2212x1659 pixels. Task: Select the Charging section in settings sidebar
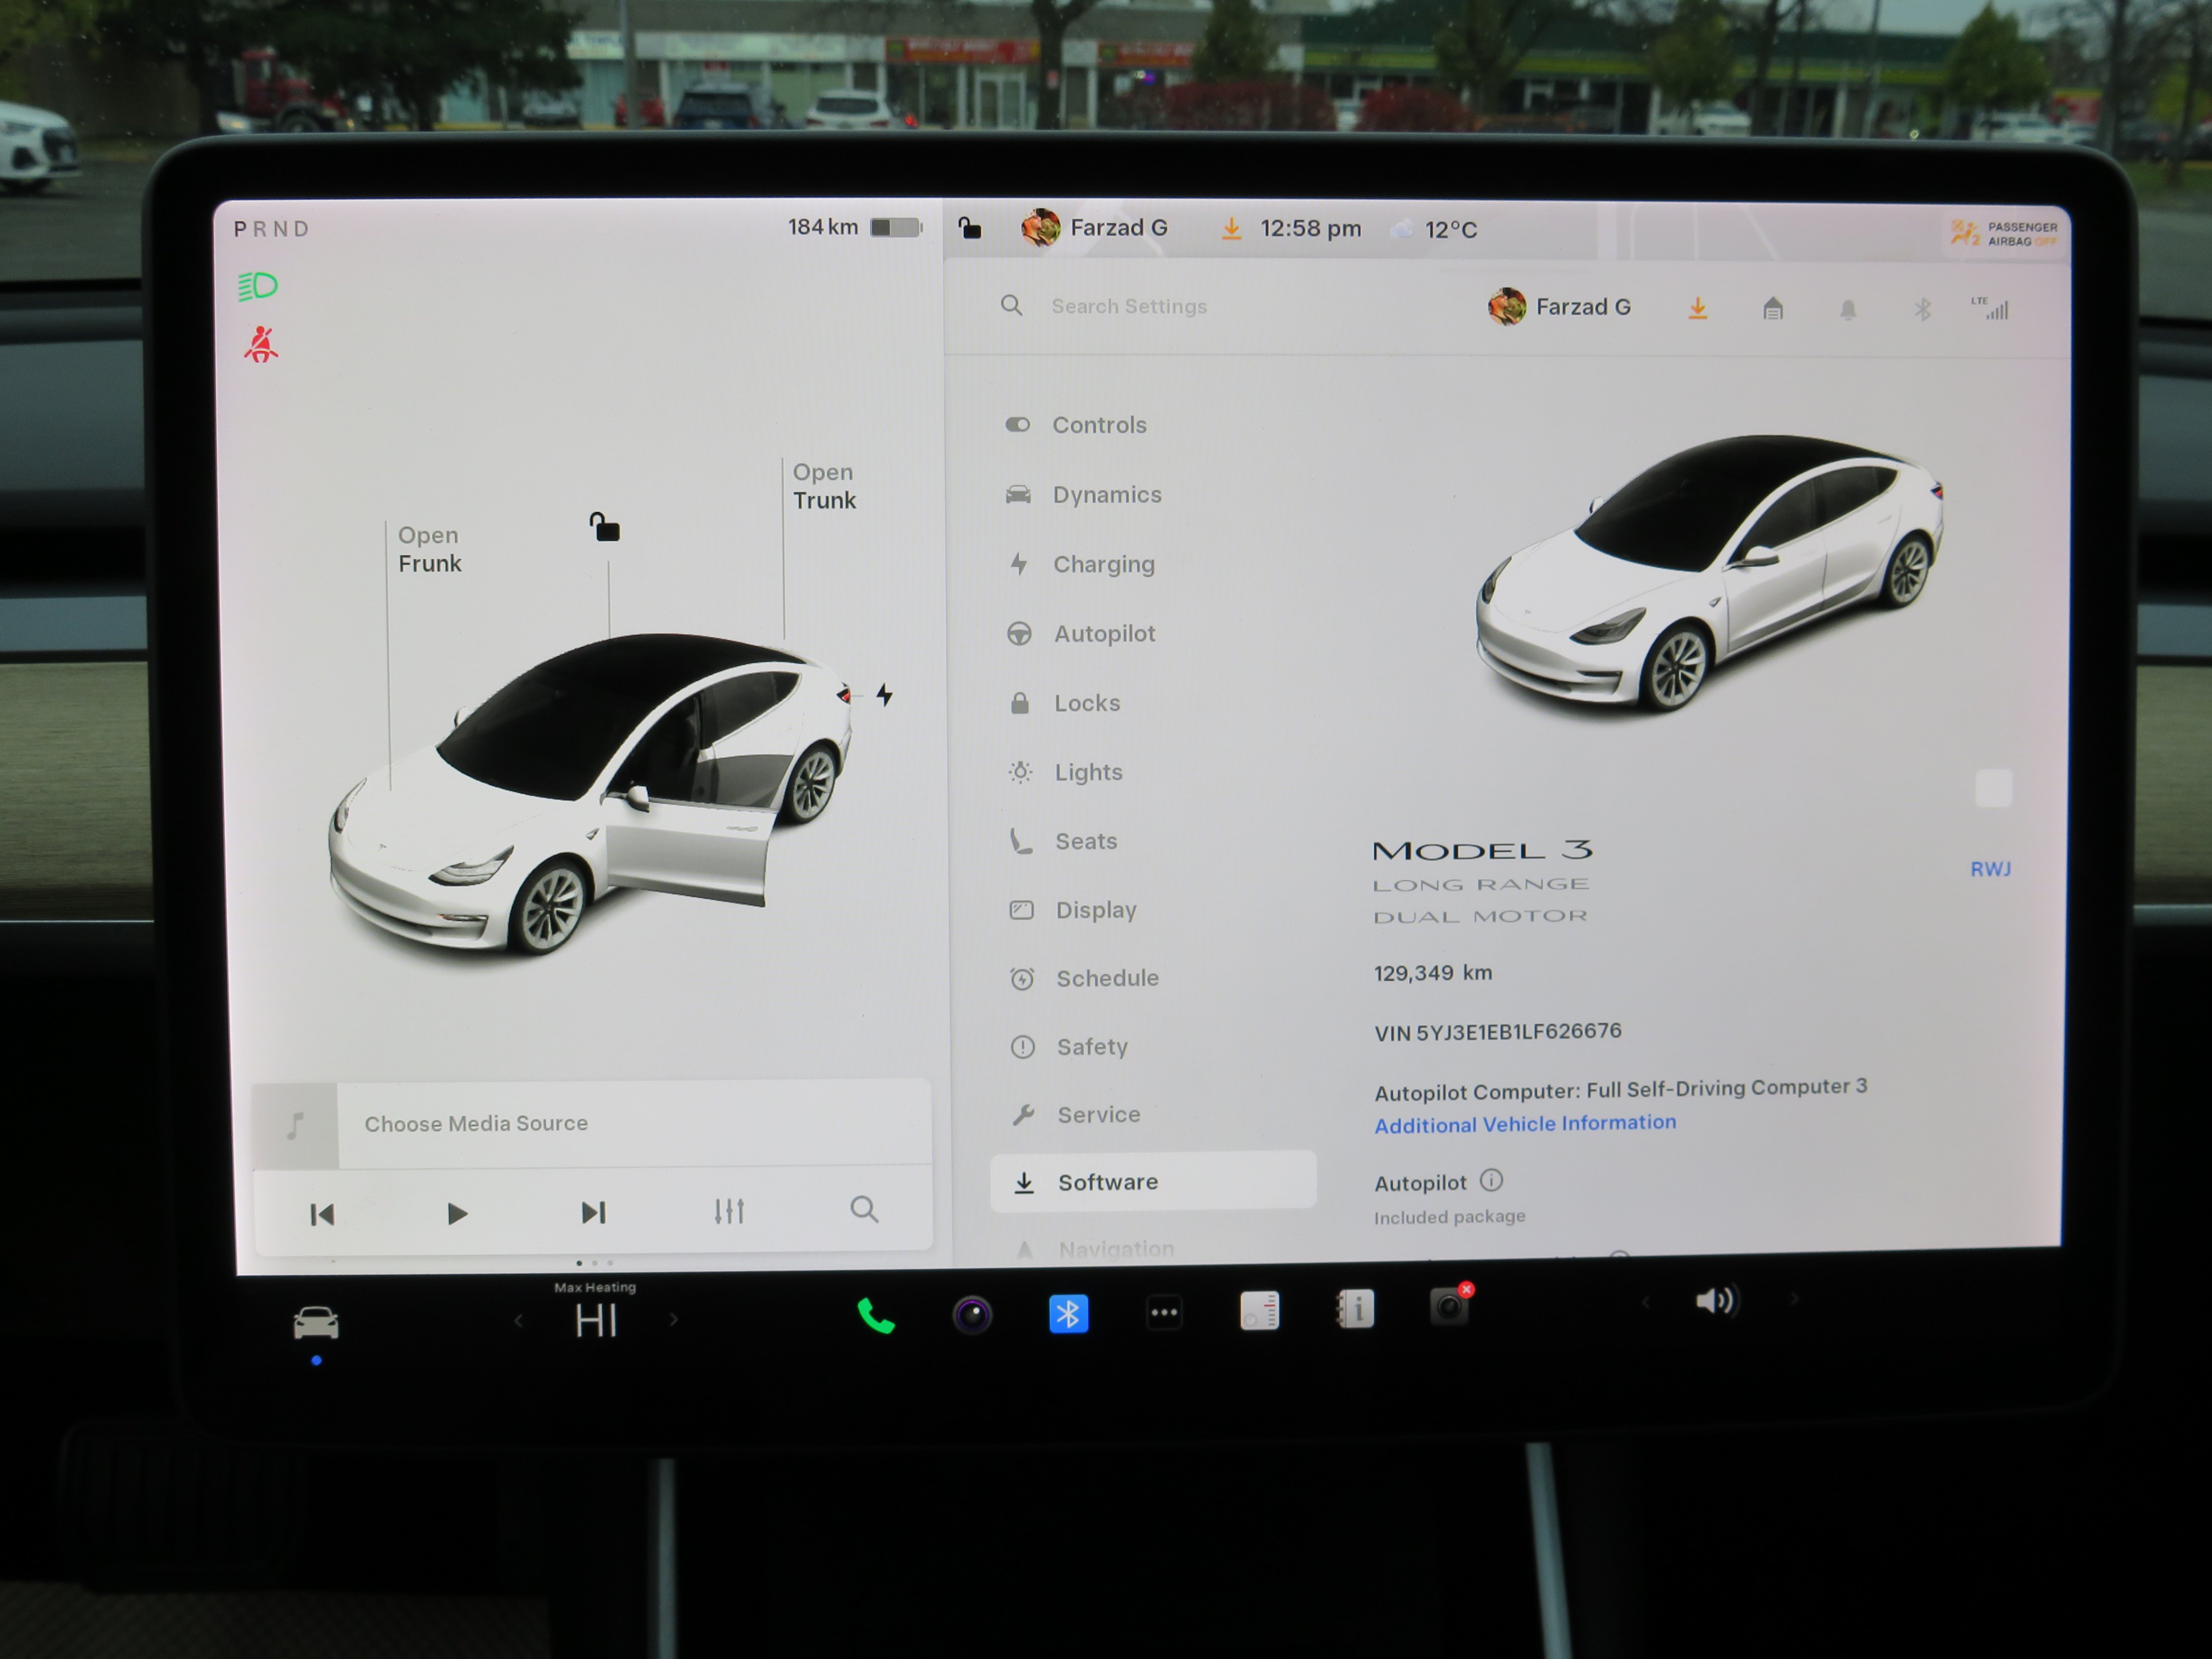click(x=1104, y=564)
